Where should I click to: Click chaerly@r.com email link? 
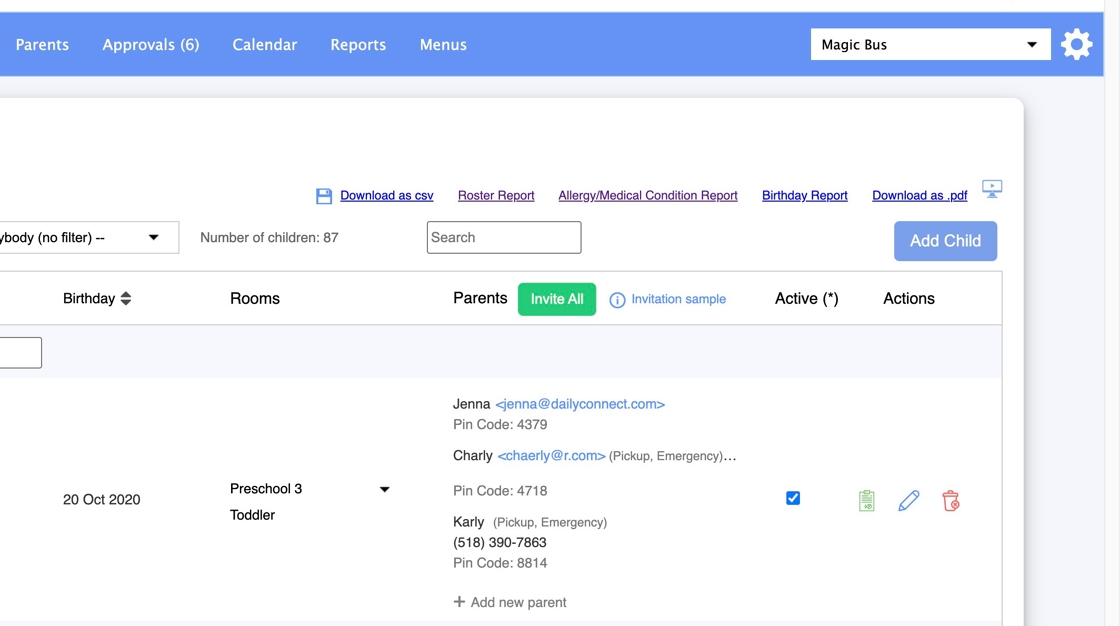click(x=551, y=456)
